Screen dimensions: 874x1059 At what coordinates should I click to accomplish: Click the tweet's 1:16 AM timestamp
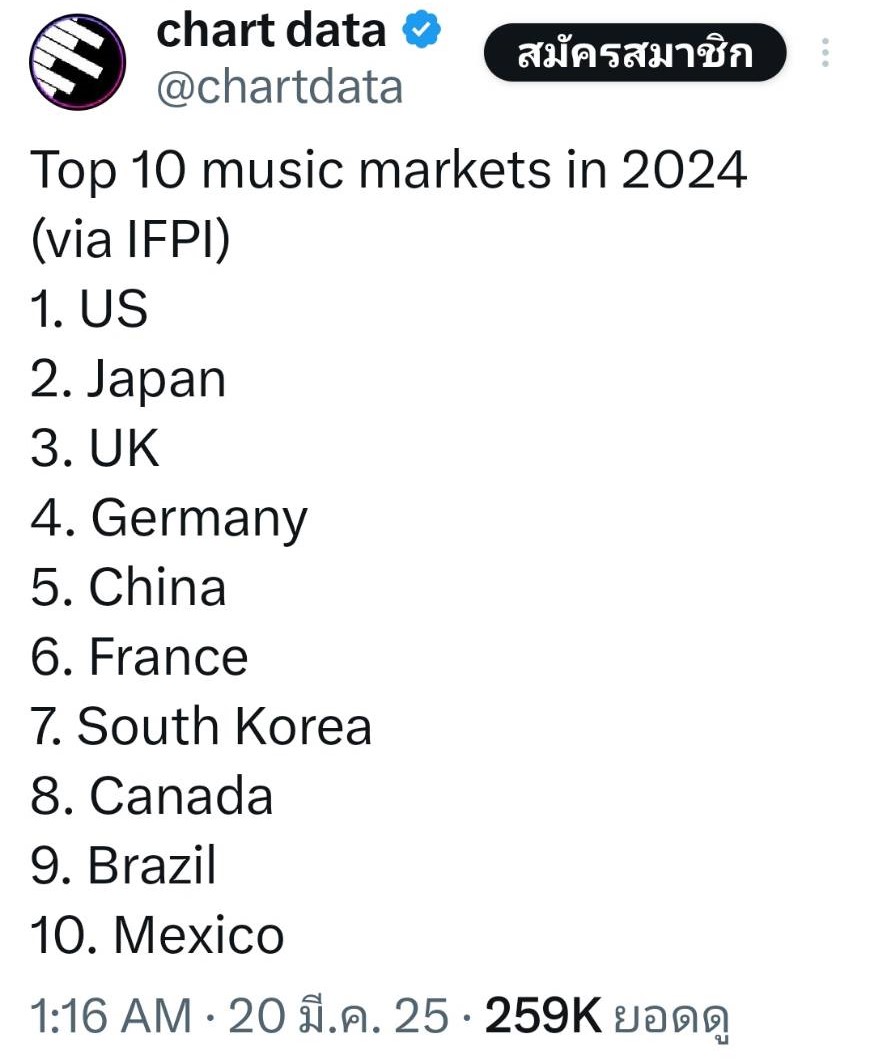coord(110,1017)
